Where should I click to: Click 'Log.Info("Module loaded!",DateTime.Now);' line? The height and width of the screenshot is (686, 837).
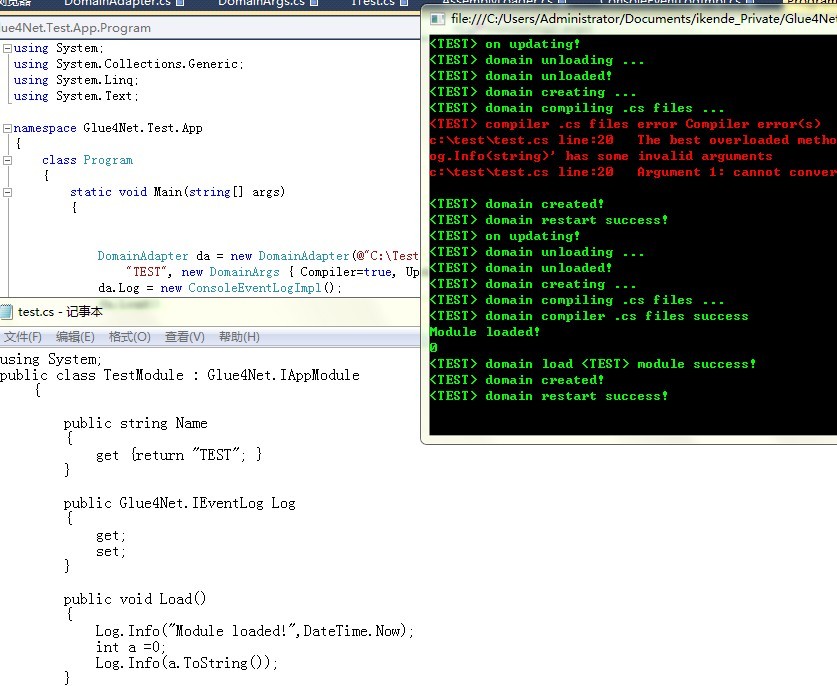[x=255, y=631]
